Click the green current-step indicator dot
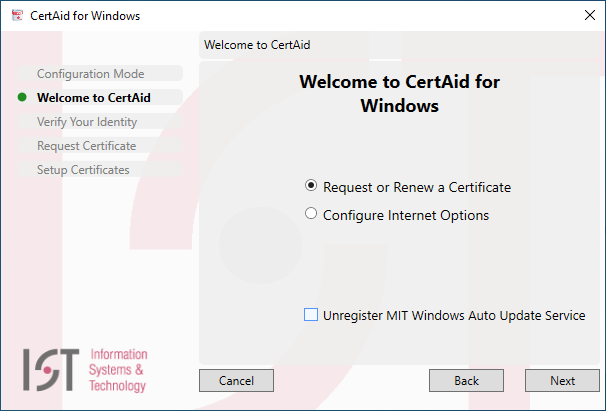The height and width of the screenshot is (411, 606). point(22,97)
